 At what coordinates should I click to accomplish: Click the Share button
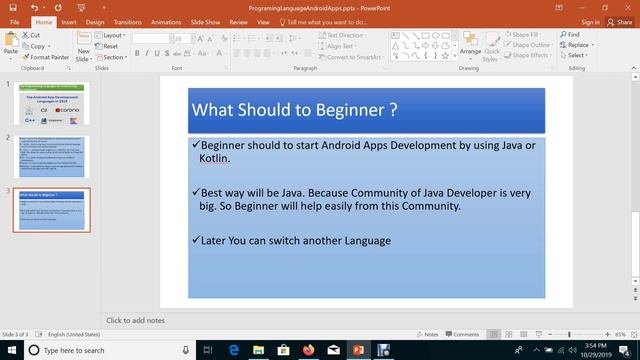619,22
